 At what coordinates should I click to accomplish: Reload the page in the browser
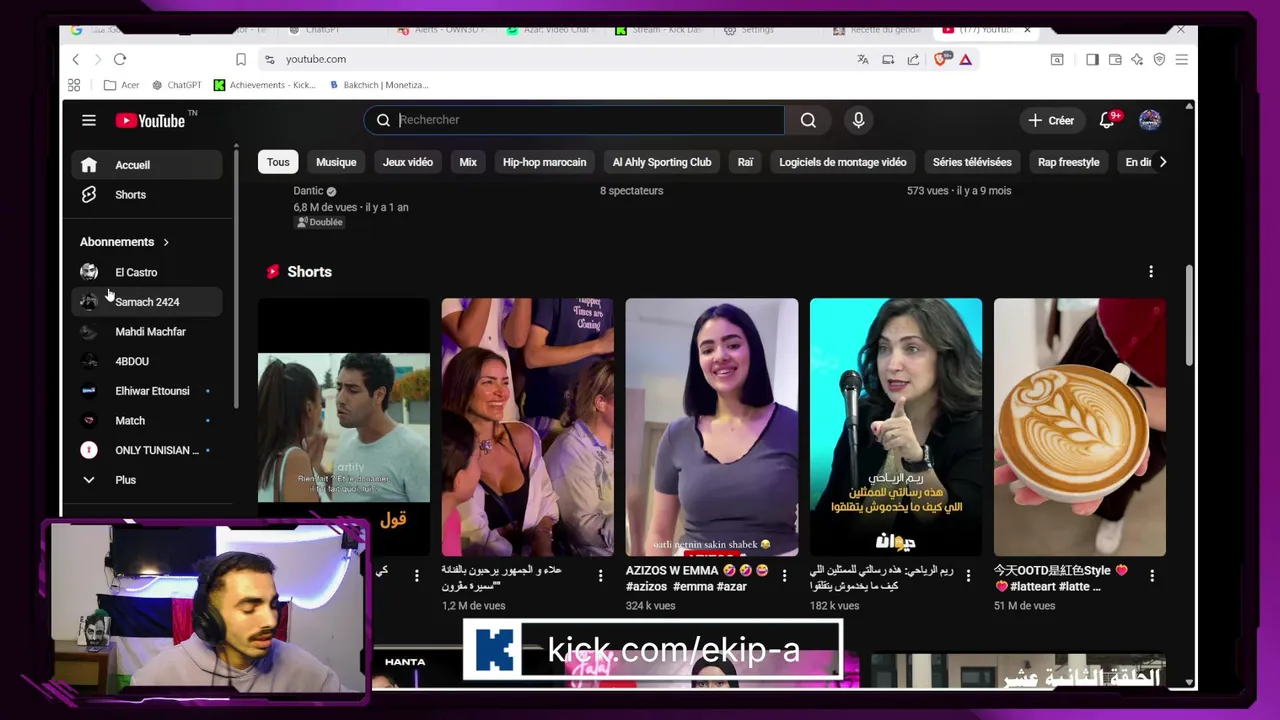click(120, 60)
